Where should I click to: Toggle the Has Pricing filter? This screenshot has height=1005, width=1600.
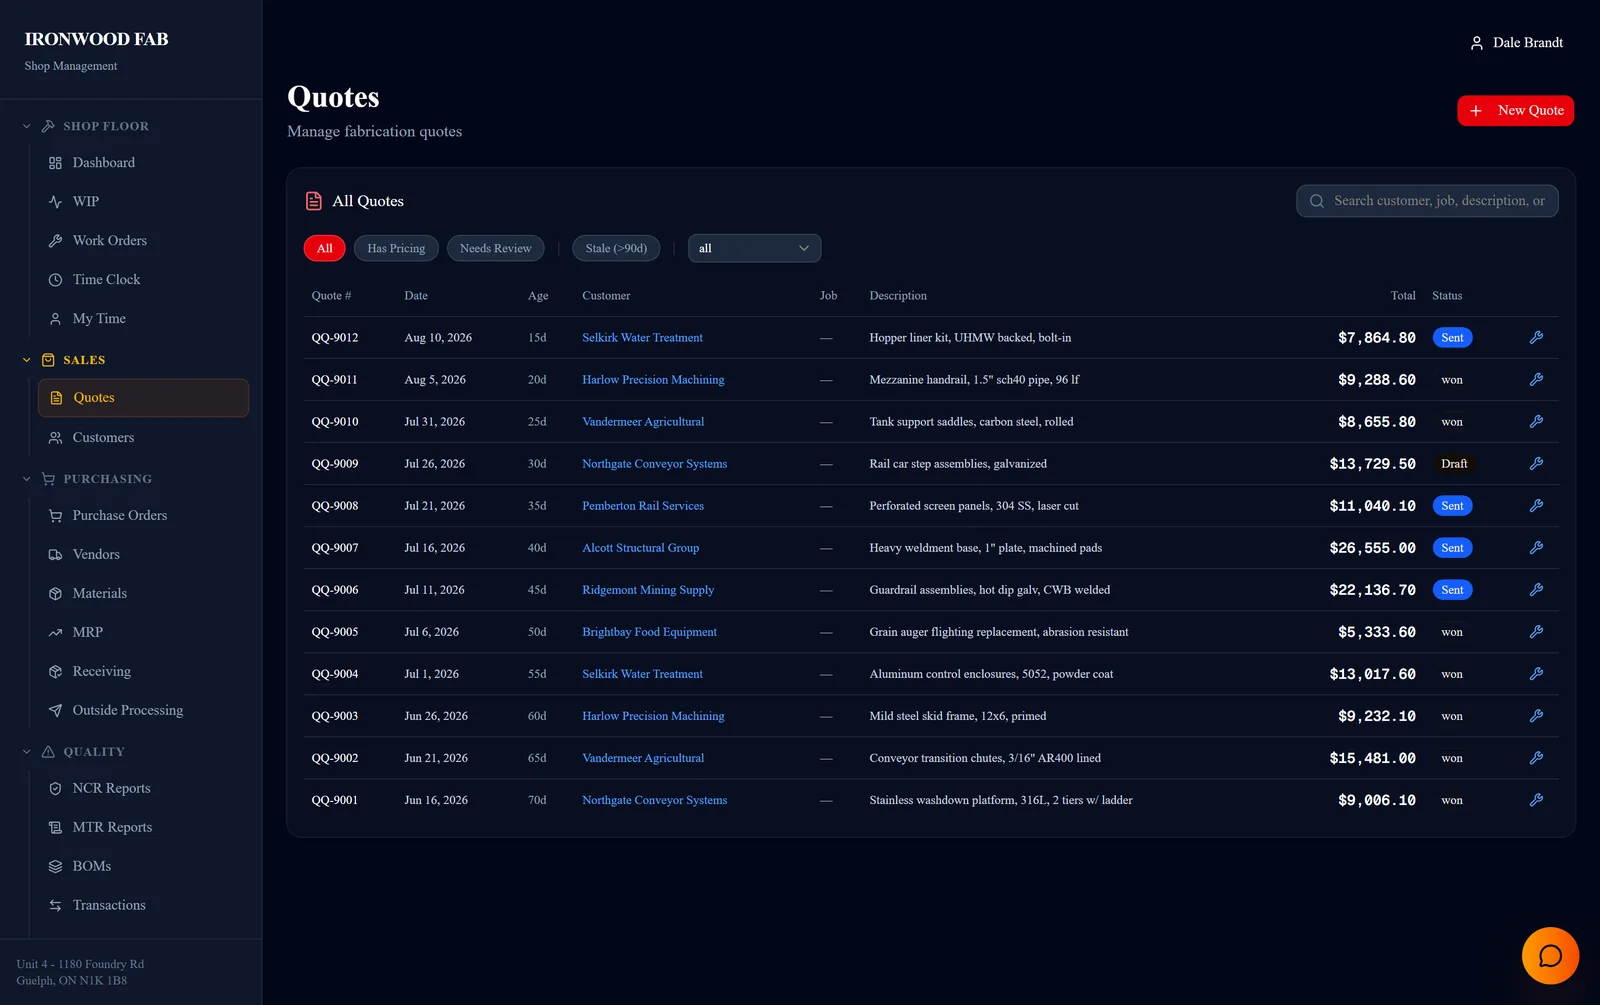tap(396, 248)
